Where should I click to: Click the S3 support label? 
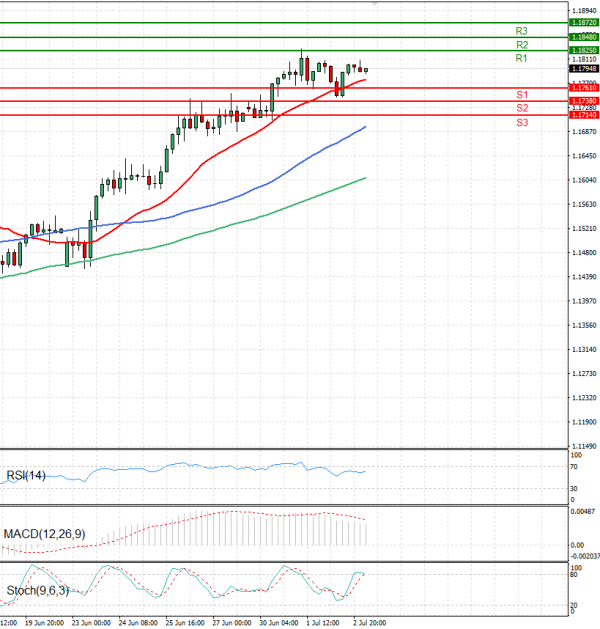point(522,123)
